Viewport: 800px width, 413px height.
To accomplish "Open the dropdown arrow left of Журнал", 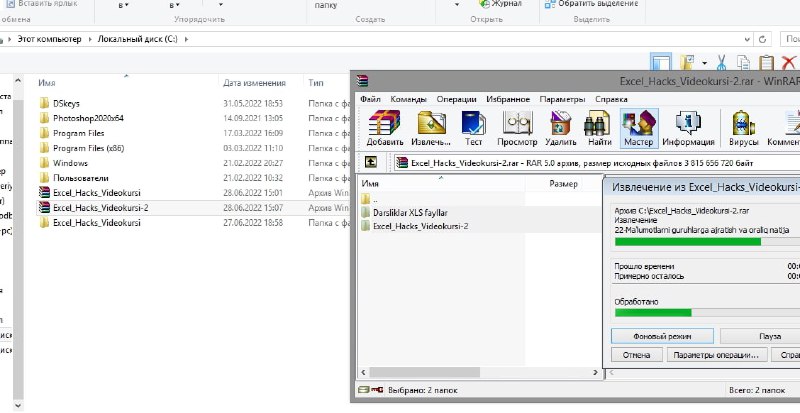I will 457,5.
